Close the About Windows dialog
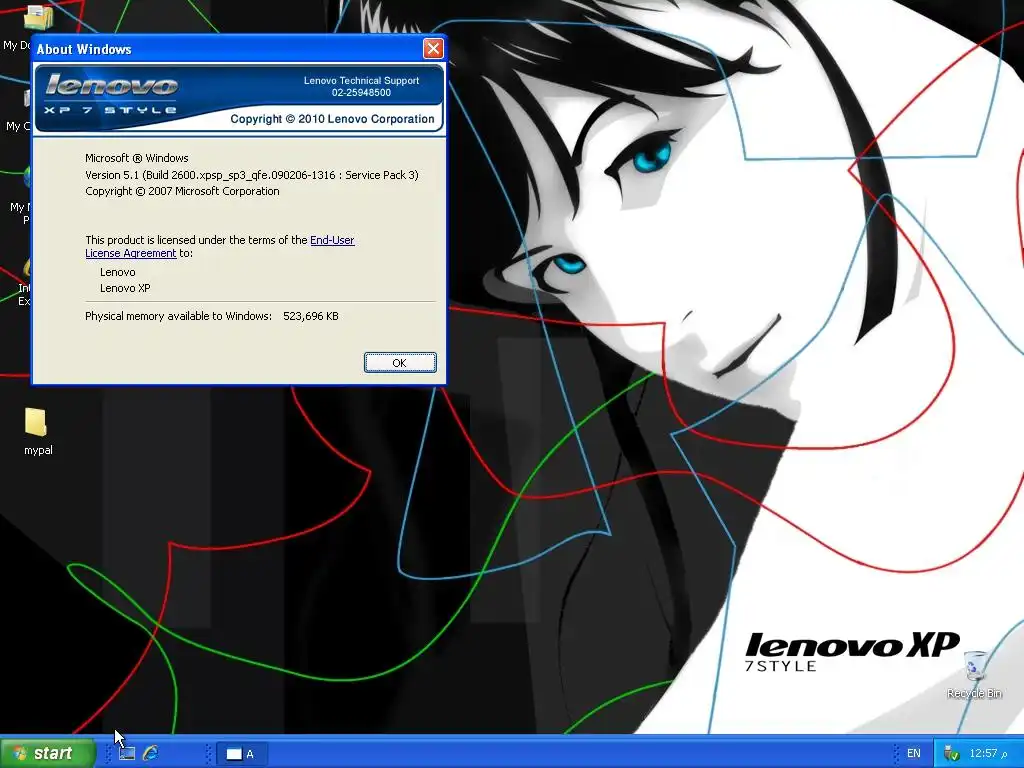1024x768 pixels. tap(433, 48)
